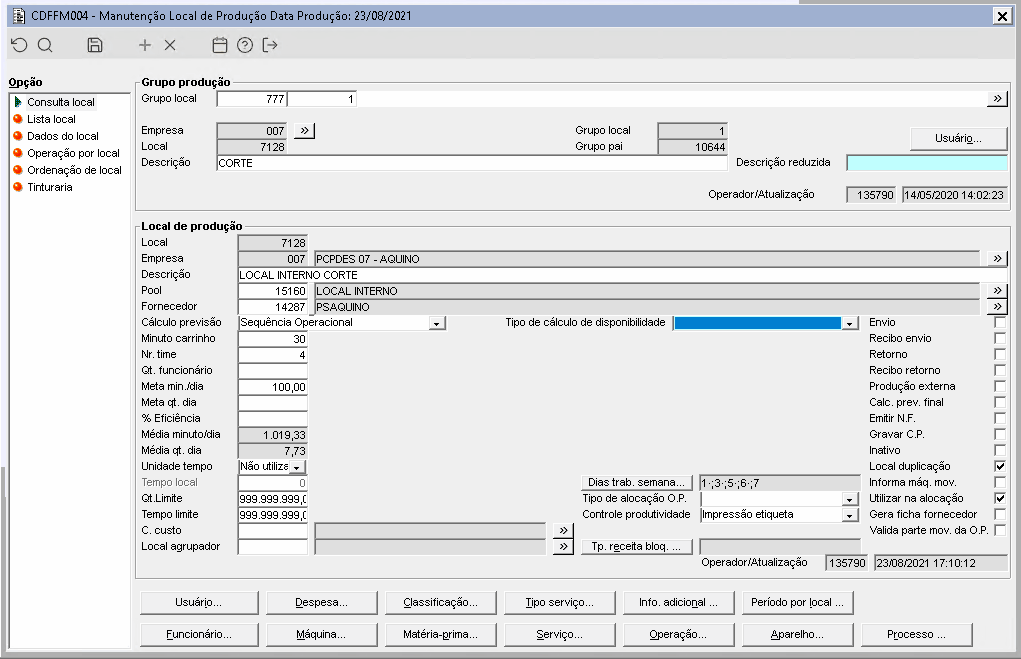Viewport: 1021px width, 659px height.
Task: Open Despesa... dialog
Action: point(322,602)
